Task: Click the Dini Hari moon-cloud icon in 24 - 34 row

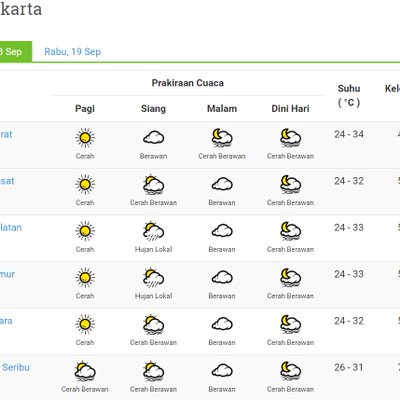Action: point(291,138)
